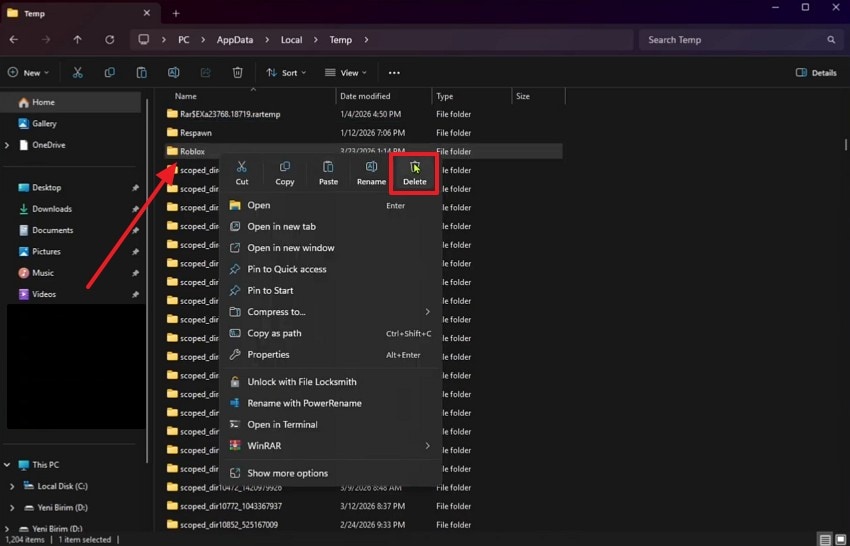Expand the Compress to submenu
The height and width of the screenshot is (546, 850).
pos(427,312)
